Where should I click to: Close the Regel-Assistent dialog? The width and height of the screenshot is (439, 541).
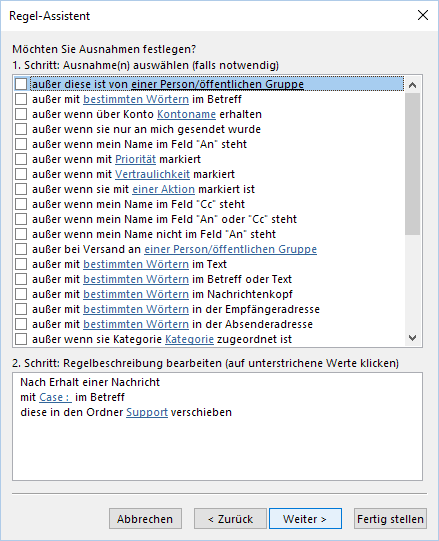pos(423,16)
